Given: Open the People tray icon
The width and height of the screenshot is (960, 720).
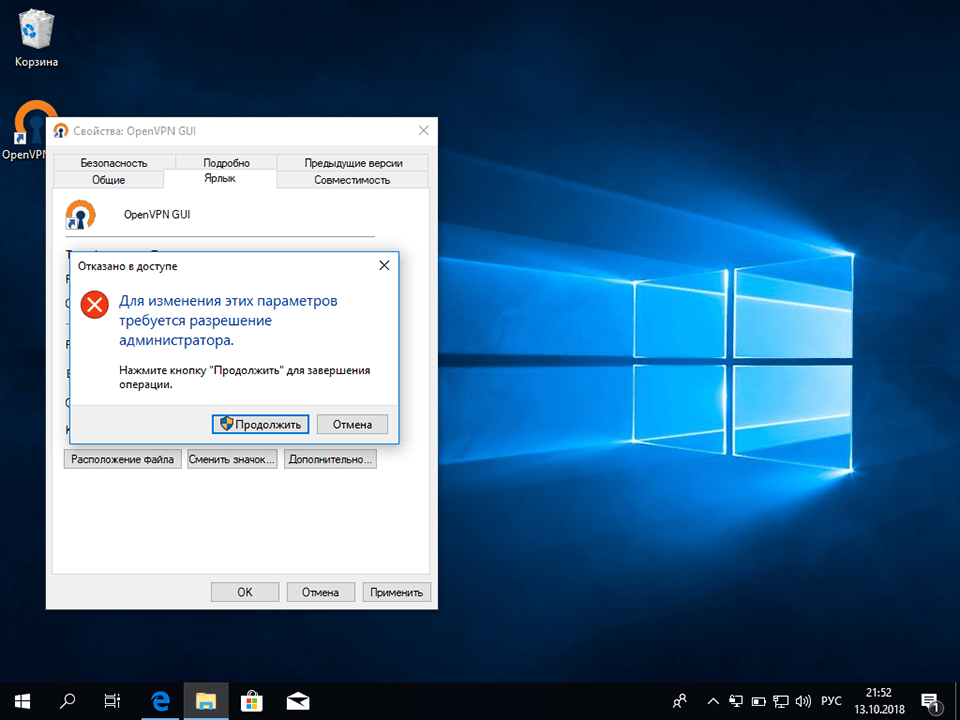Looking at the screenshot, I should tap(680, 701).
